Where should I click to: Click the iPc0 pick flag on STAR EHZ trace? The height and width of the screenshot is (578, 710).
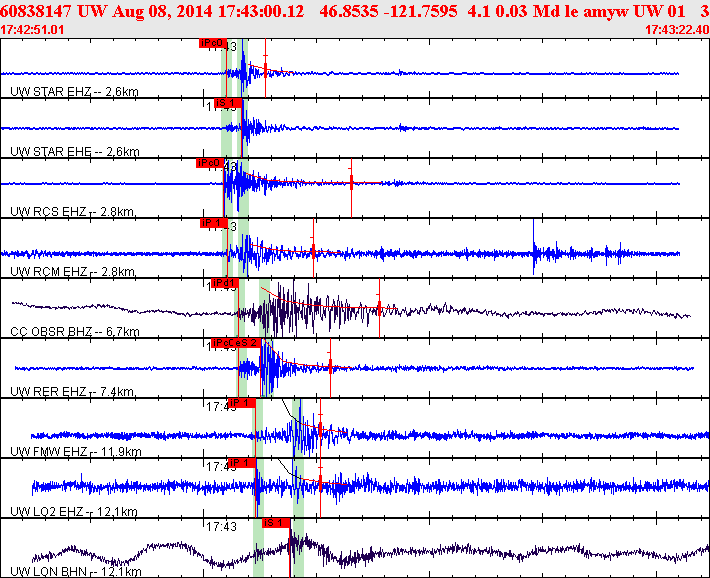coord(213,43)
